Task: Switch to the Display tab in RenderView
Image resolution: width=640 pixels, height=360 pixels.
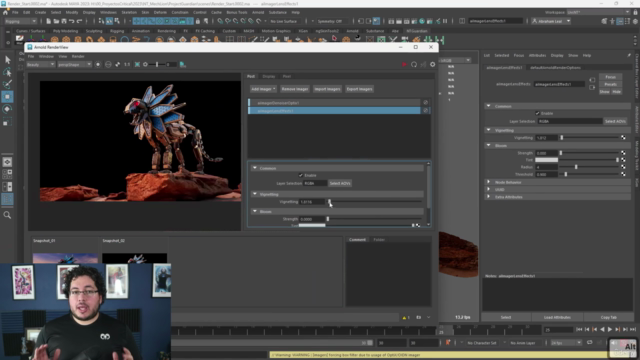Action: click(269, 76)
